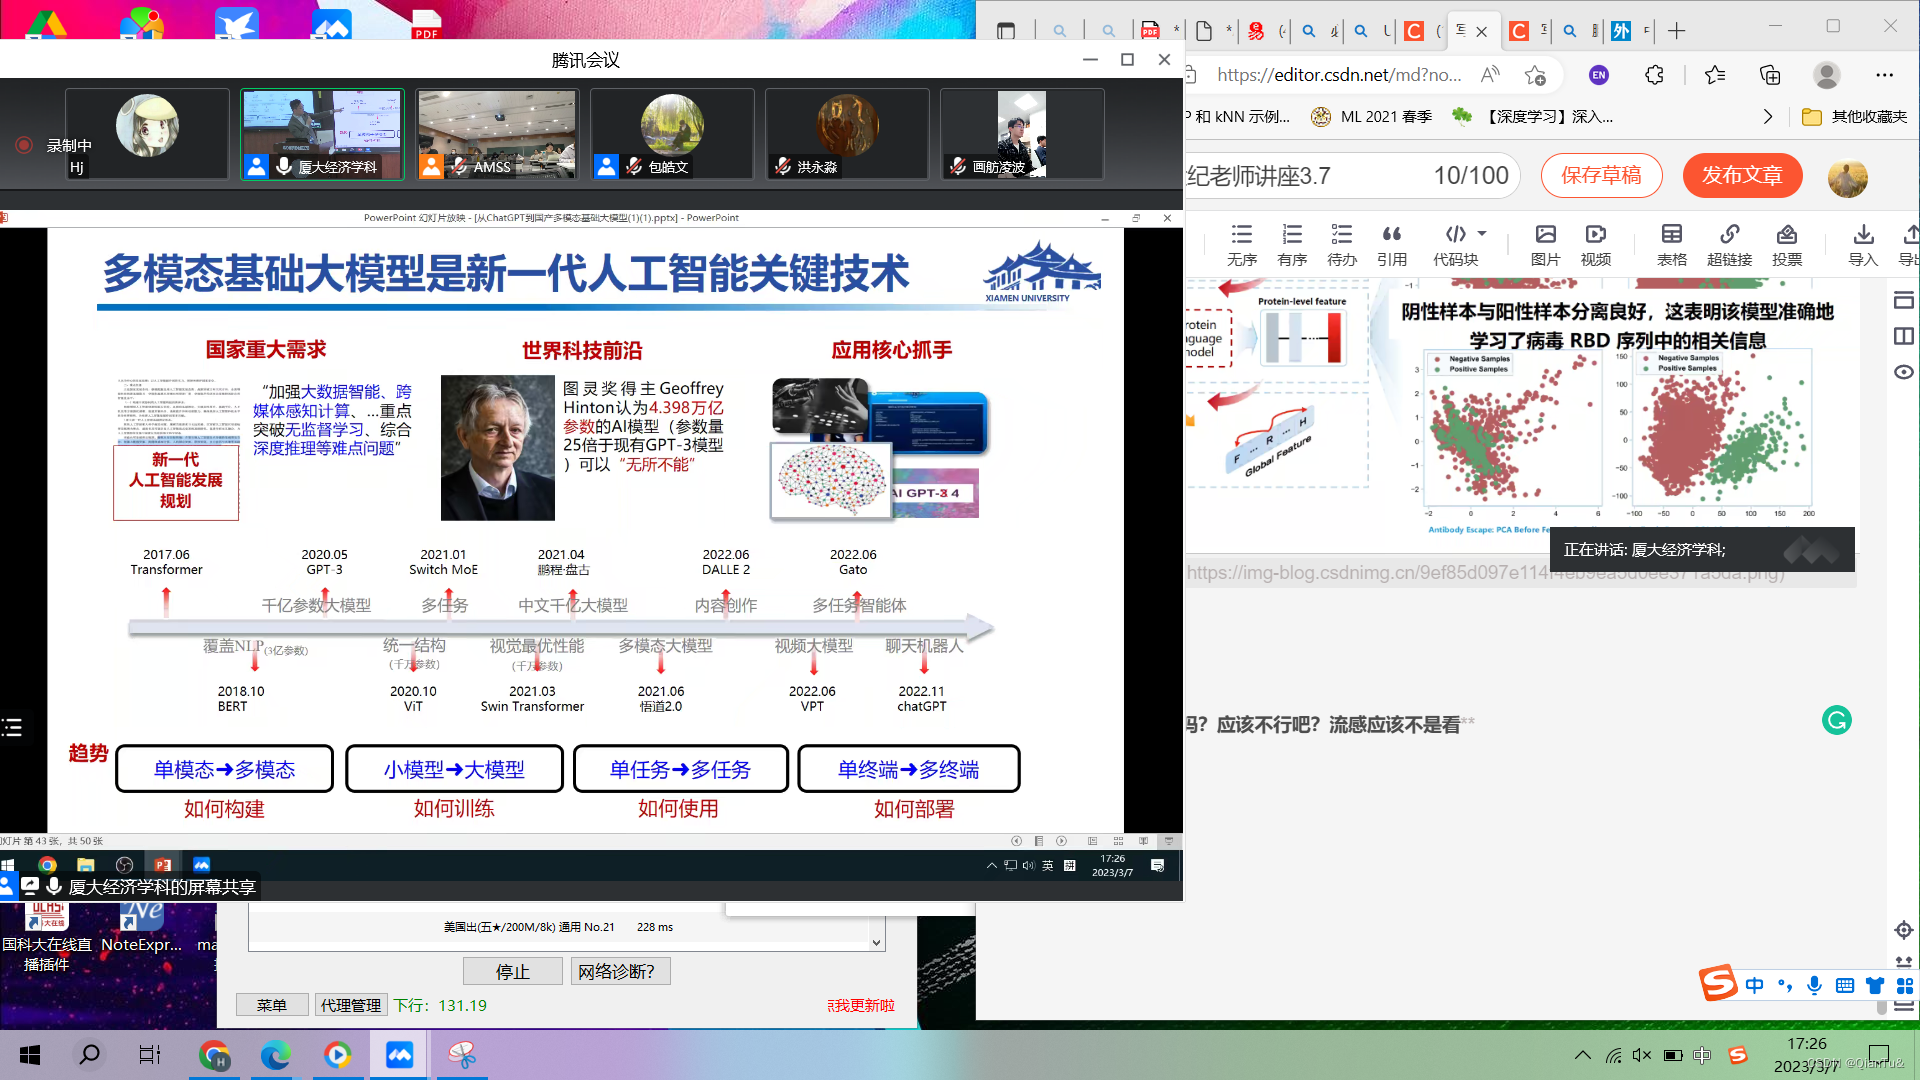Open the 其他收藏夹 bookmarks folder
The width and height of the screenshot is (1920, 1080).
[1855, 117]
